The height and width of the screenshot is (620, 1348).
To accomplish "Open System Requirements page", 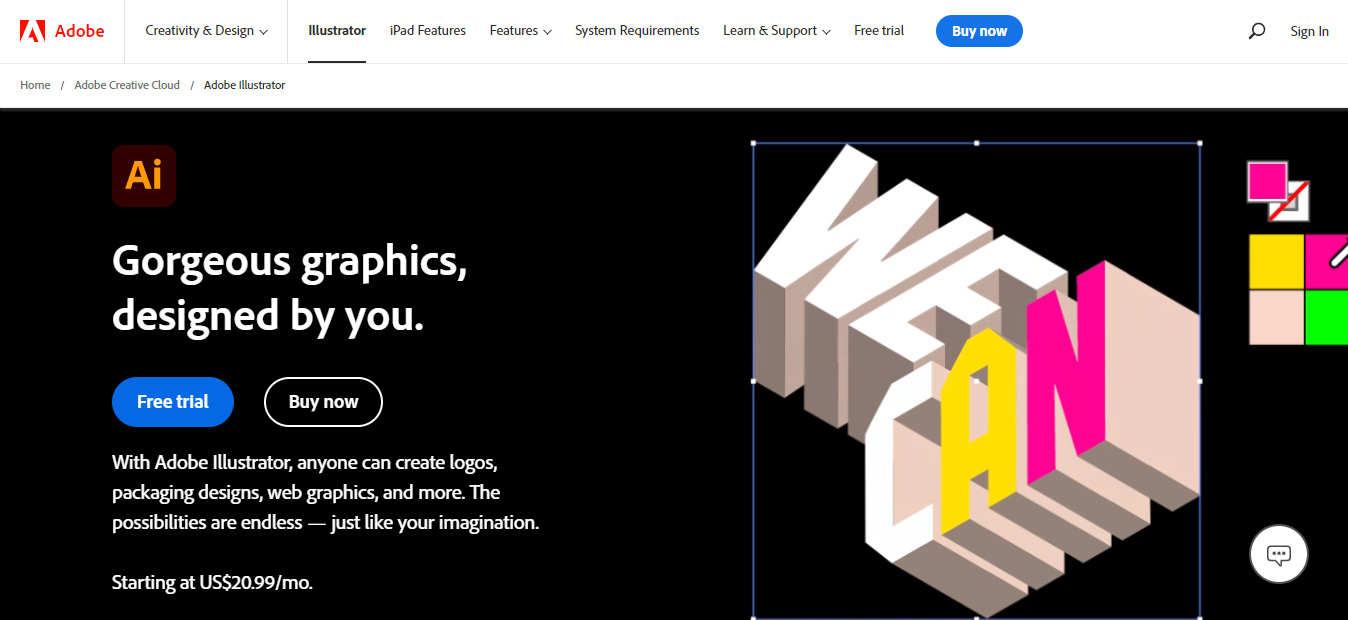I will [637, 31].
